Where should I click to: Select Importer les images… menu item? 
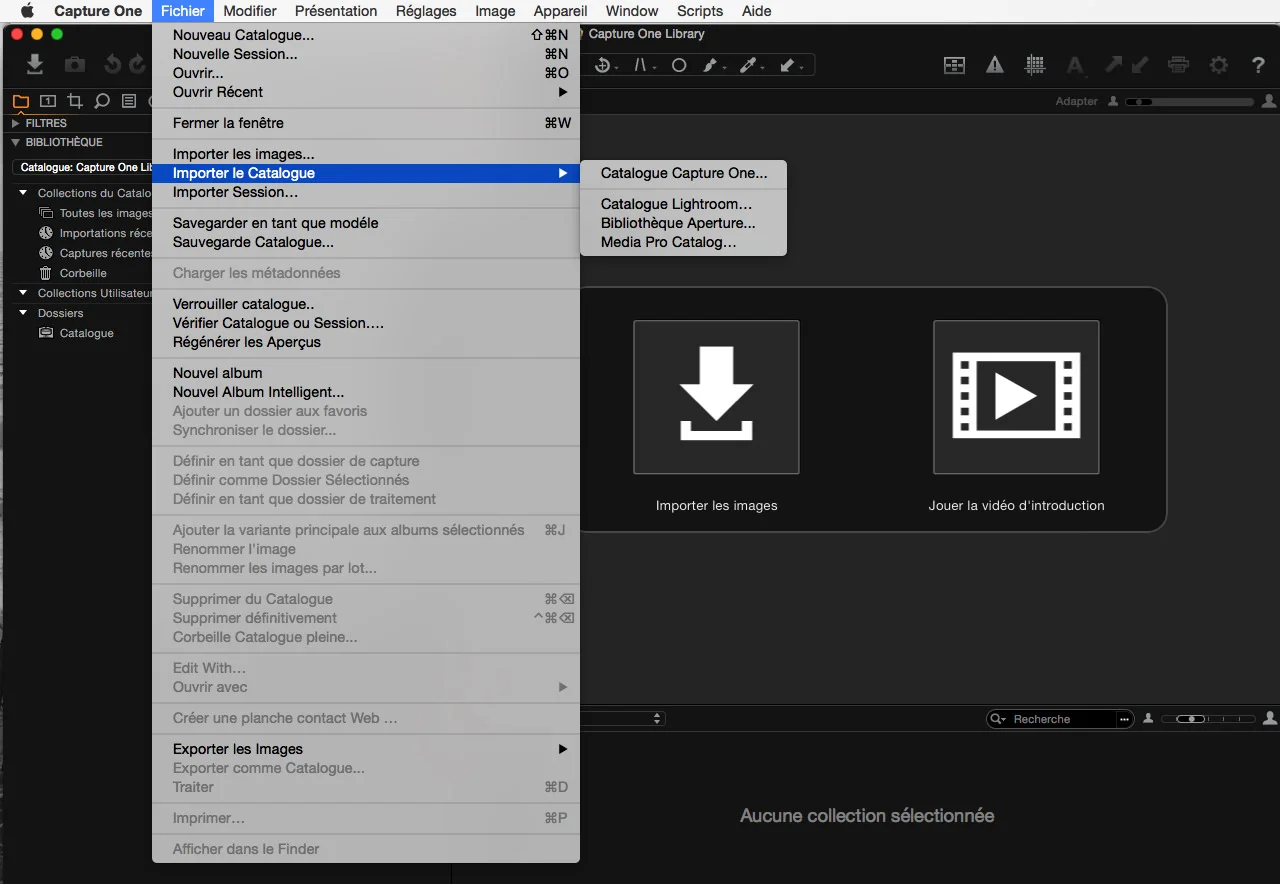[366, 154]
